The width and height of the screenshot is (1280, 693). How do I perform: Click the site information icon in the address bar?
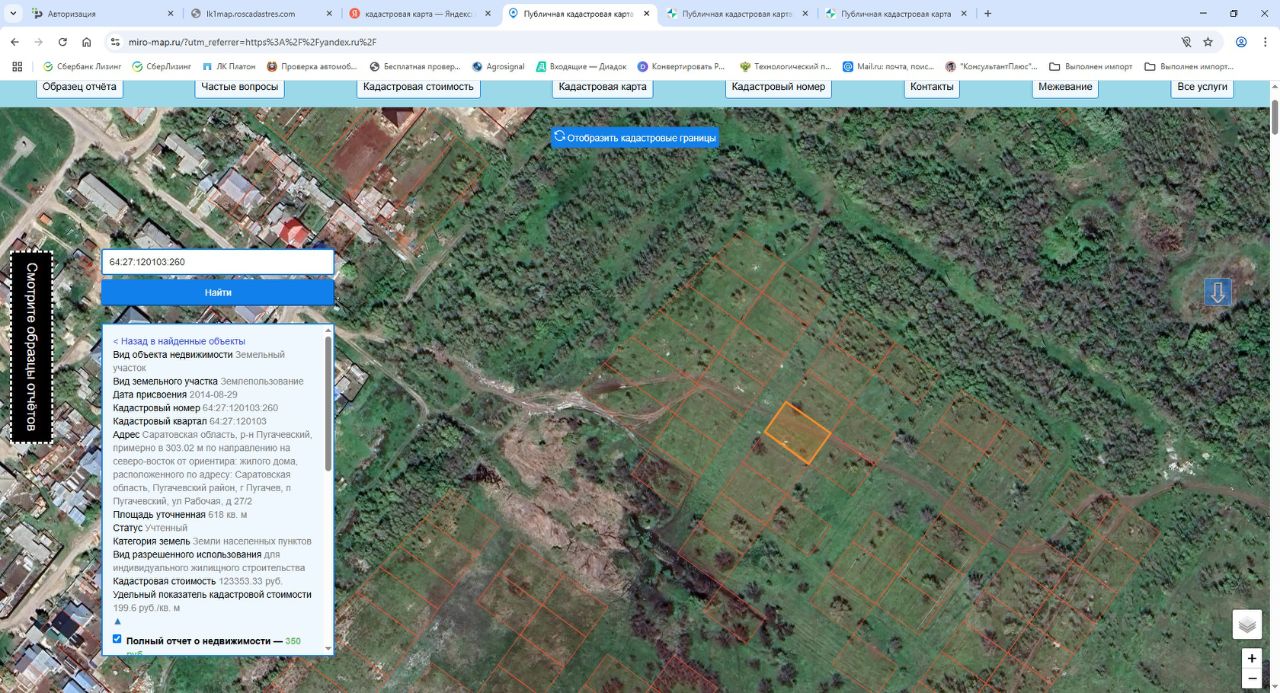(115, 42)
